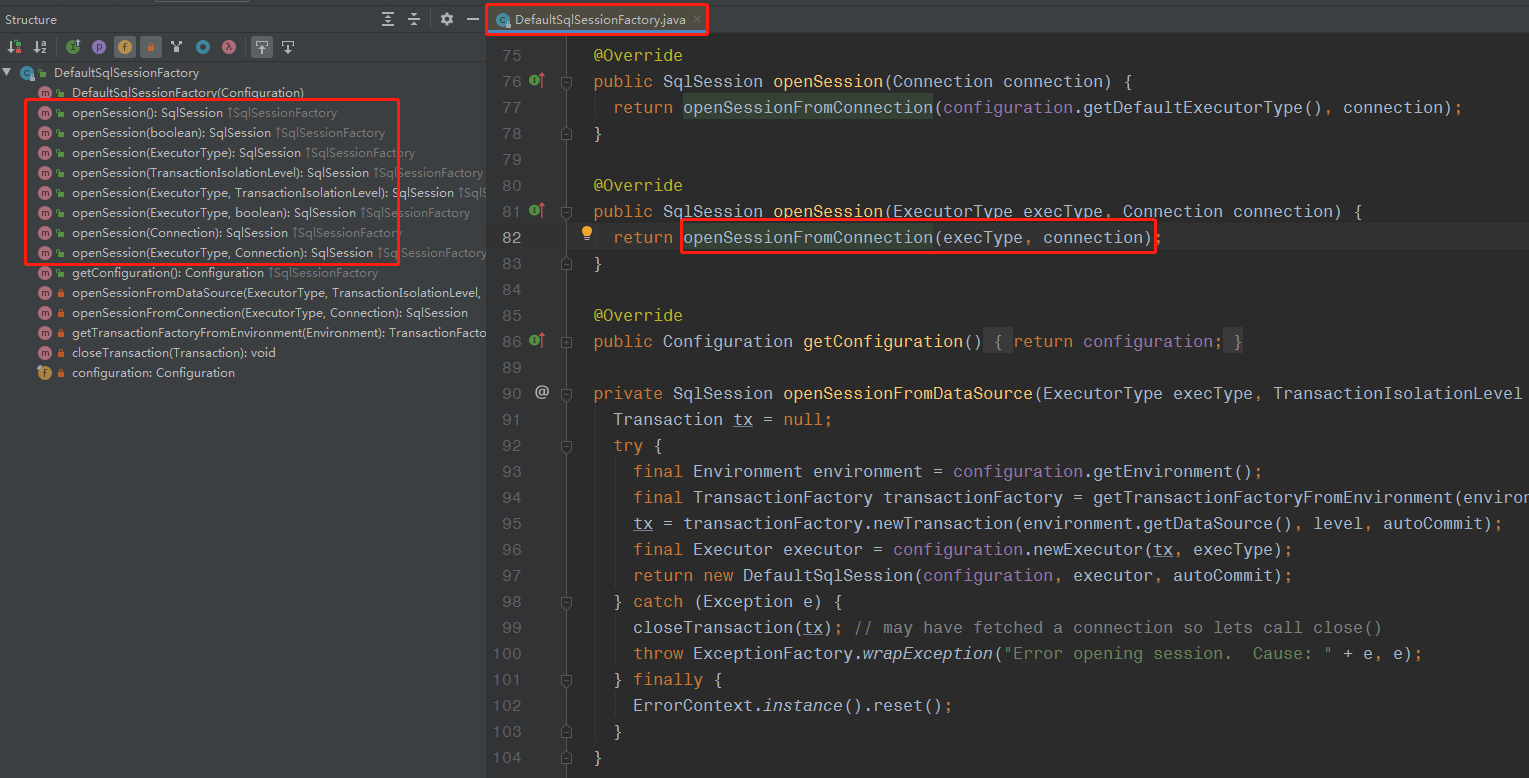
Task: Switch to DefaultSqlSessionFactory.java editor tab
Action: (600, 20)
